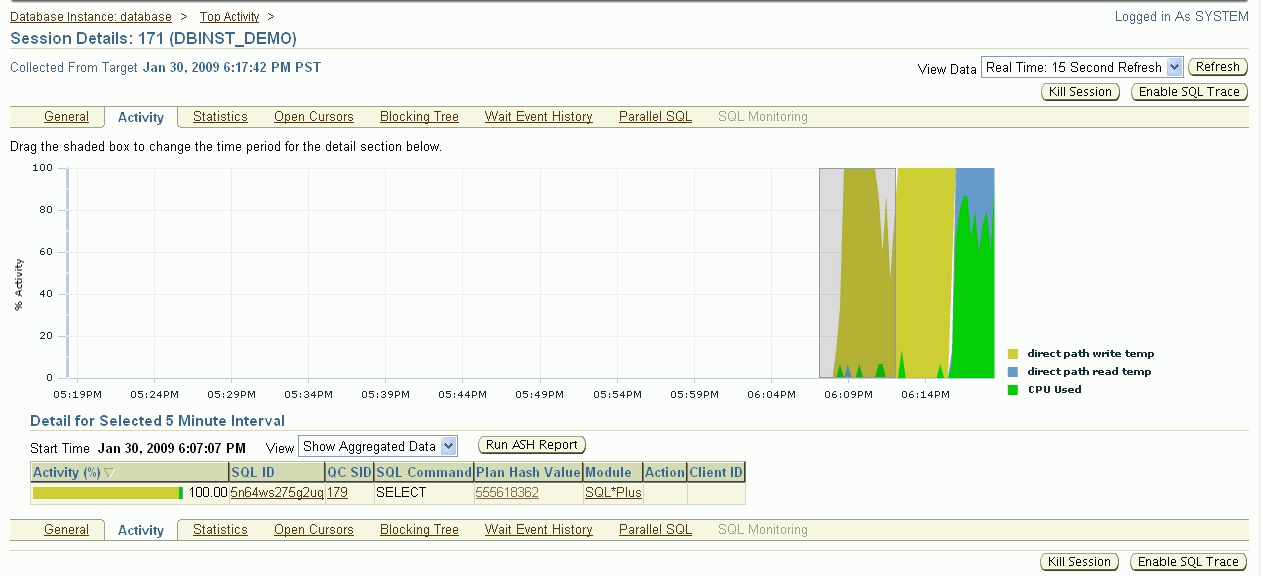Switch to the Parallel SQL tab
This screenshot has height=576, width=1263.
[655, 117]
